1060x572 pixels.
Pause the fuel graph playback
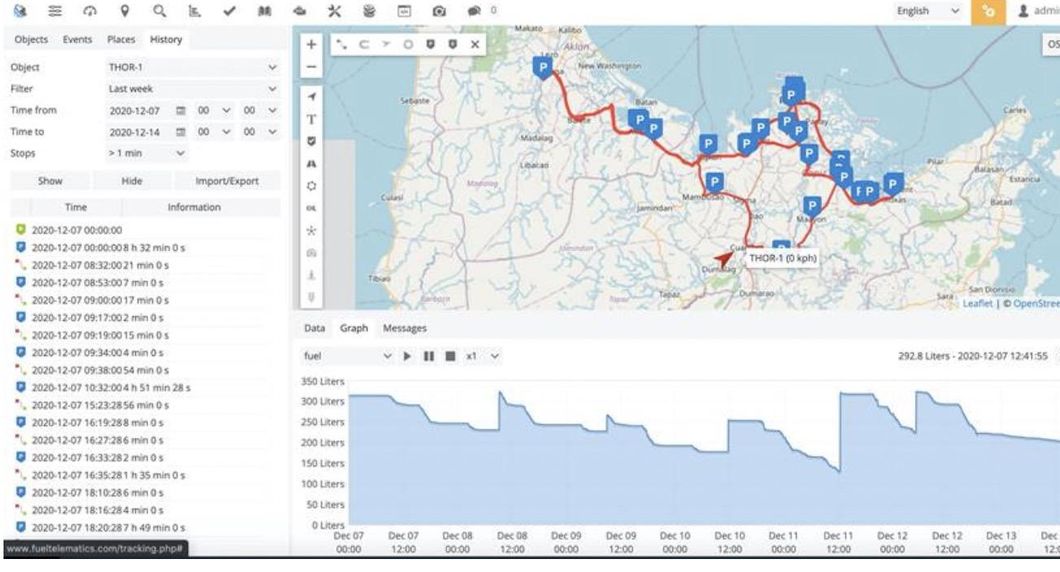click(x=428, y=356)
